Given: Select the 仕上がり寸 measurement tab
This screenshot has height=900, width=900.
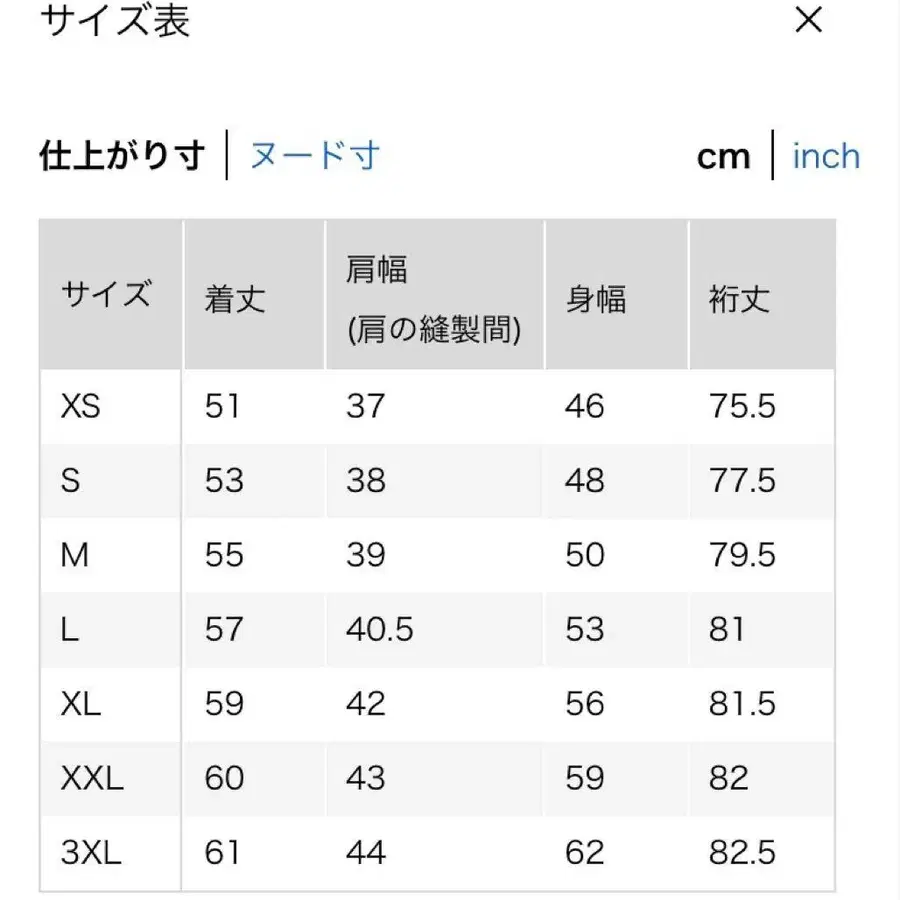Looking at the screenshot, I should click(x=122, y=156).
